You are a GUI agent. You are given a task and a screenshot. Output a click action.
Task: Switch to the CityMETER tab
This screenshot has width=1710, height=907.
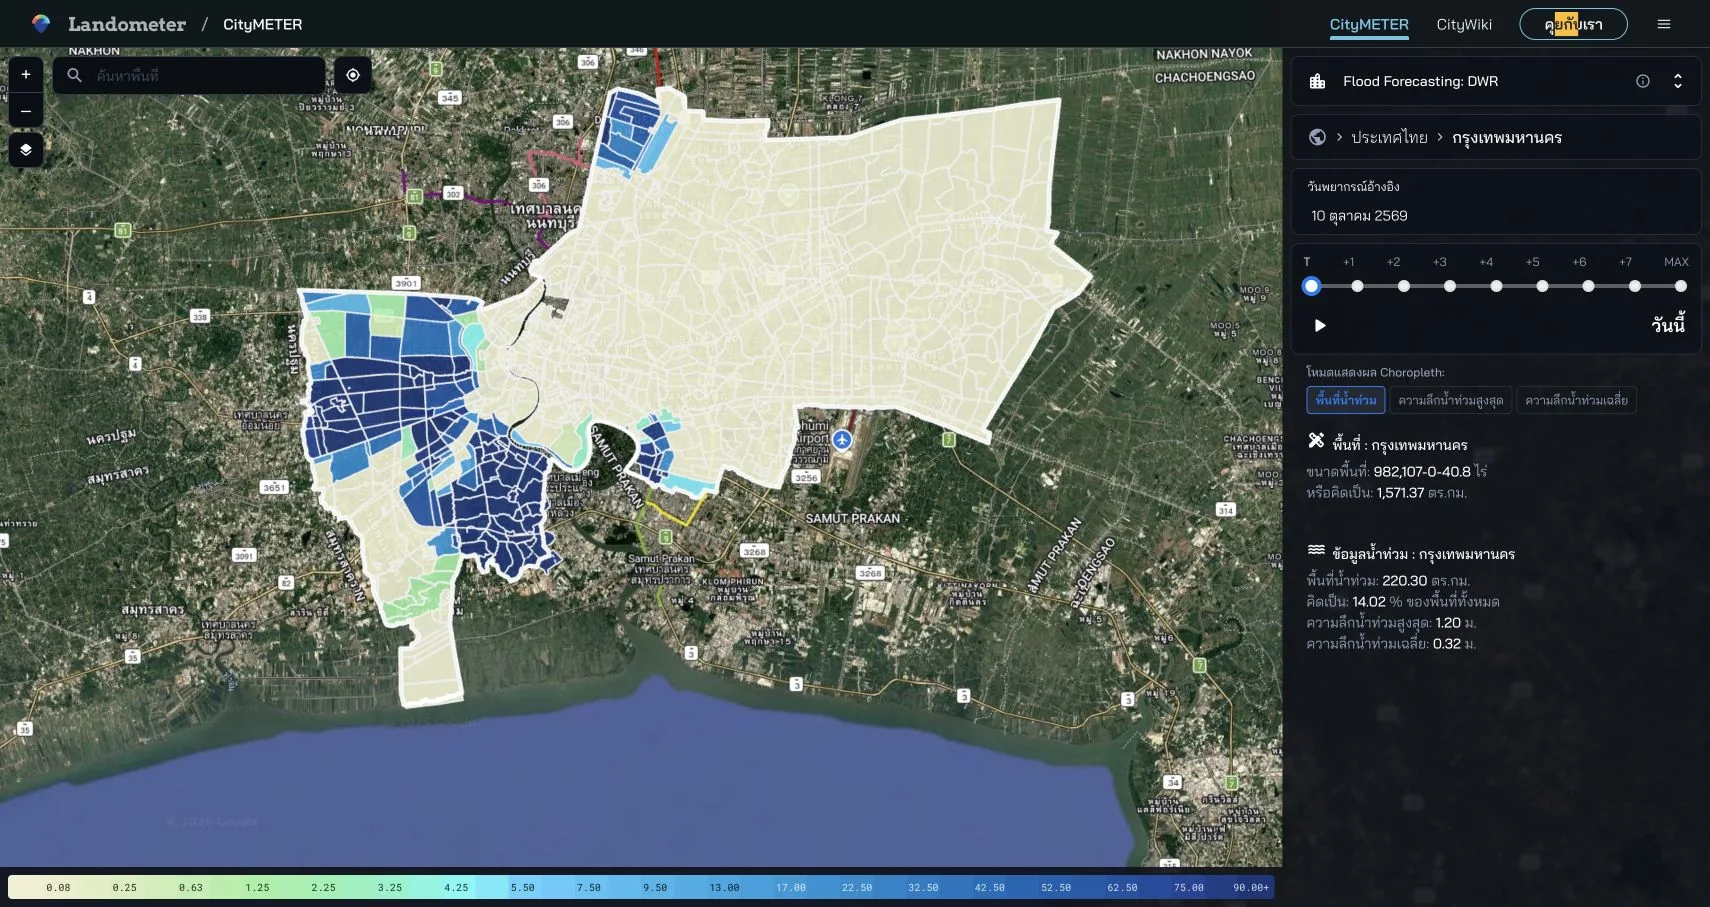pyautogui.click(x=1369, y=24)
